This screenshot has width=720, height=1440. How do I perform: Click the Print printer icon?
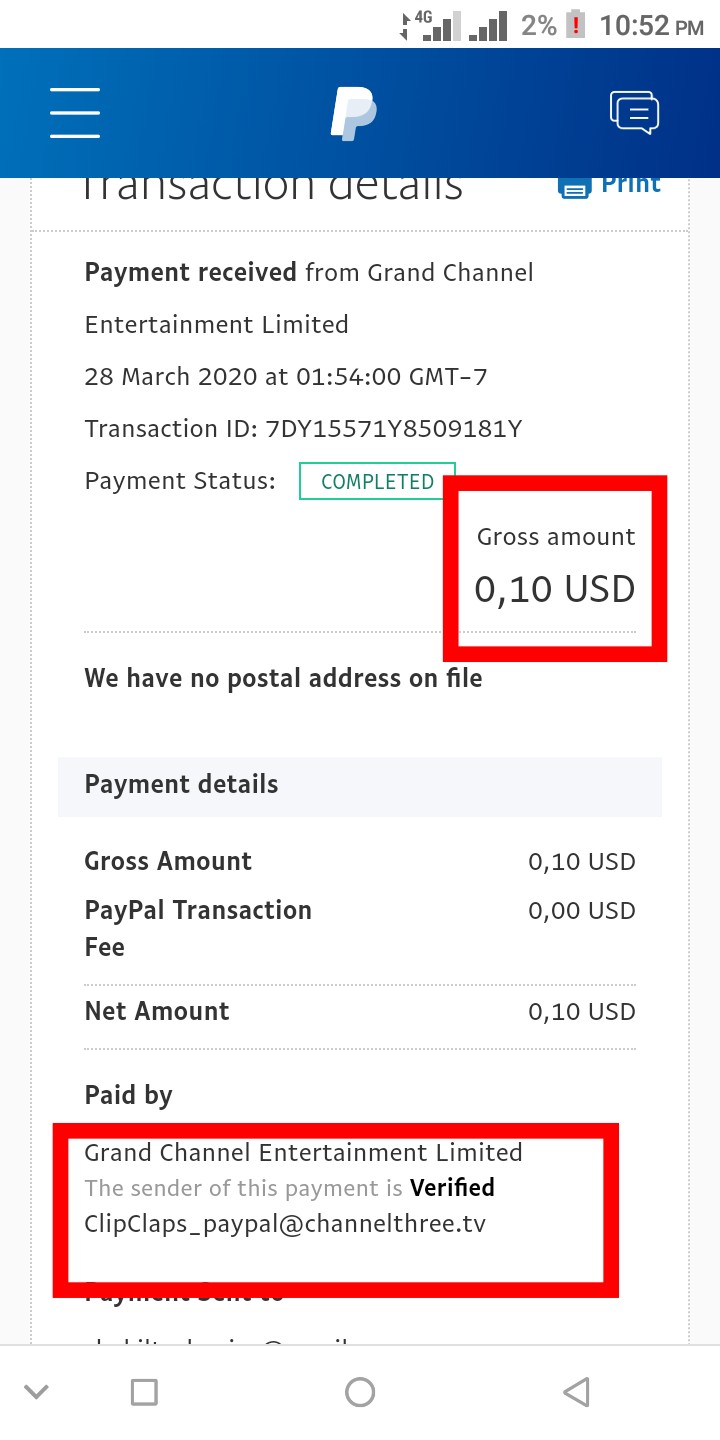coord(574,188)
